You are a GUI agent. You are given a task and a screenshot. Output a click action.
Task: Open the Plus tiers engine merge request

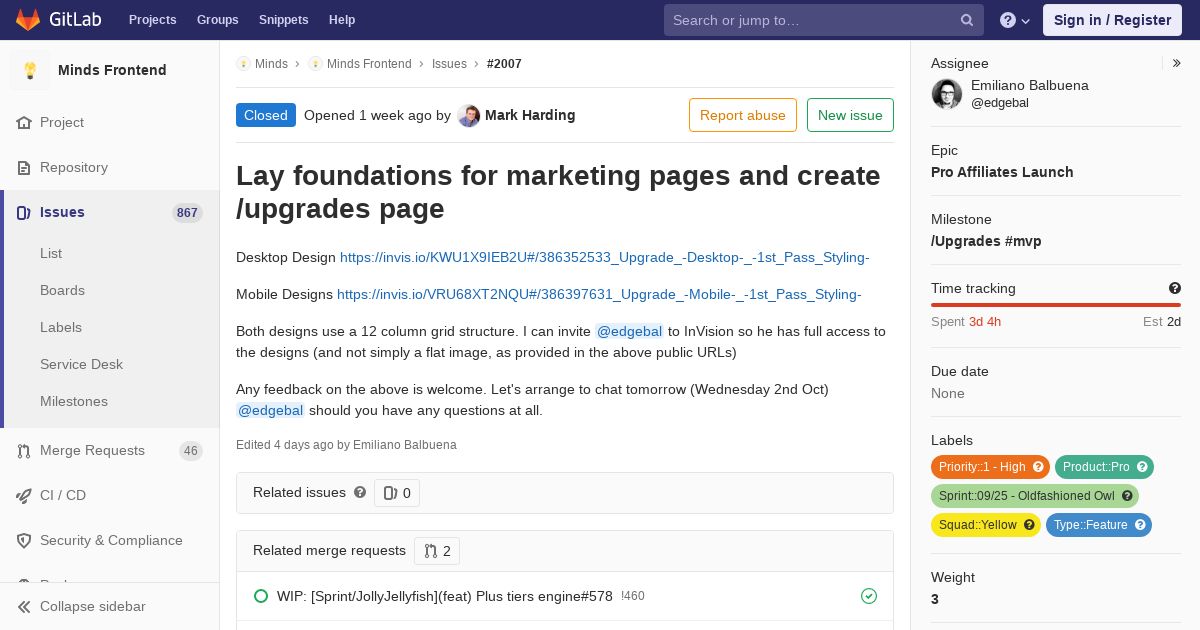tap(444, 596)
